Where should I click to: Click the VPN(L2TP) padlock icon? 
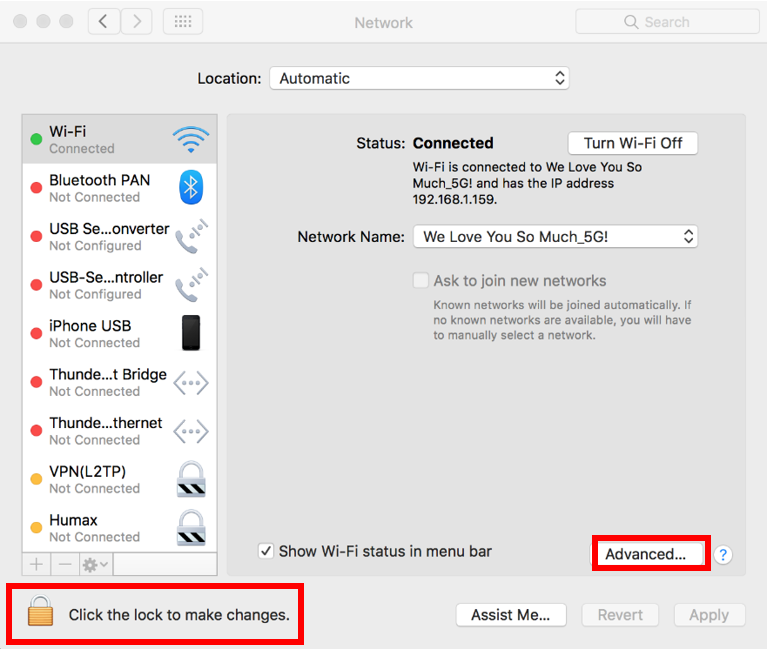coord(191,479)
